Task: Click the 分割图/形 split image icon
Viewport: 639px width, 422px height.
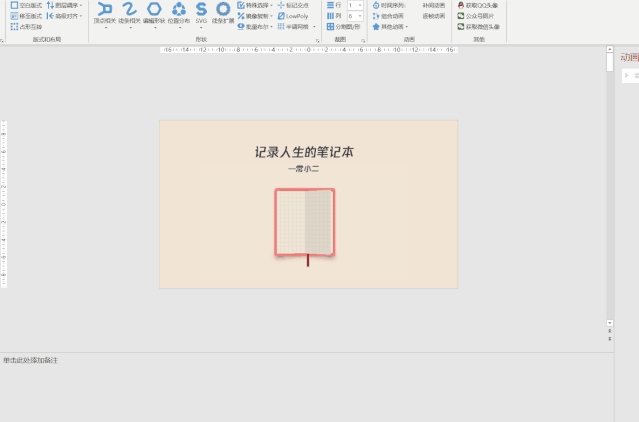Action: click(331, 26)
